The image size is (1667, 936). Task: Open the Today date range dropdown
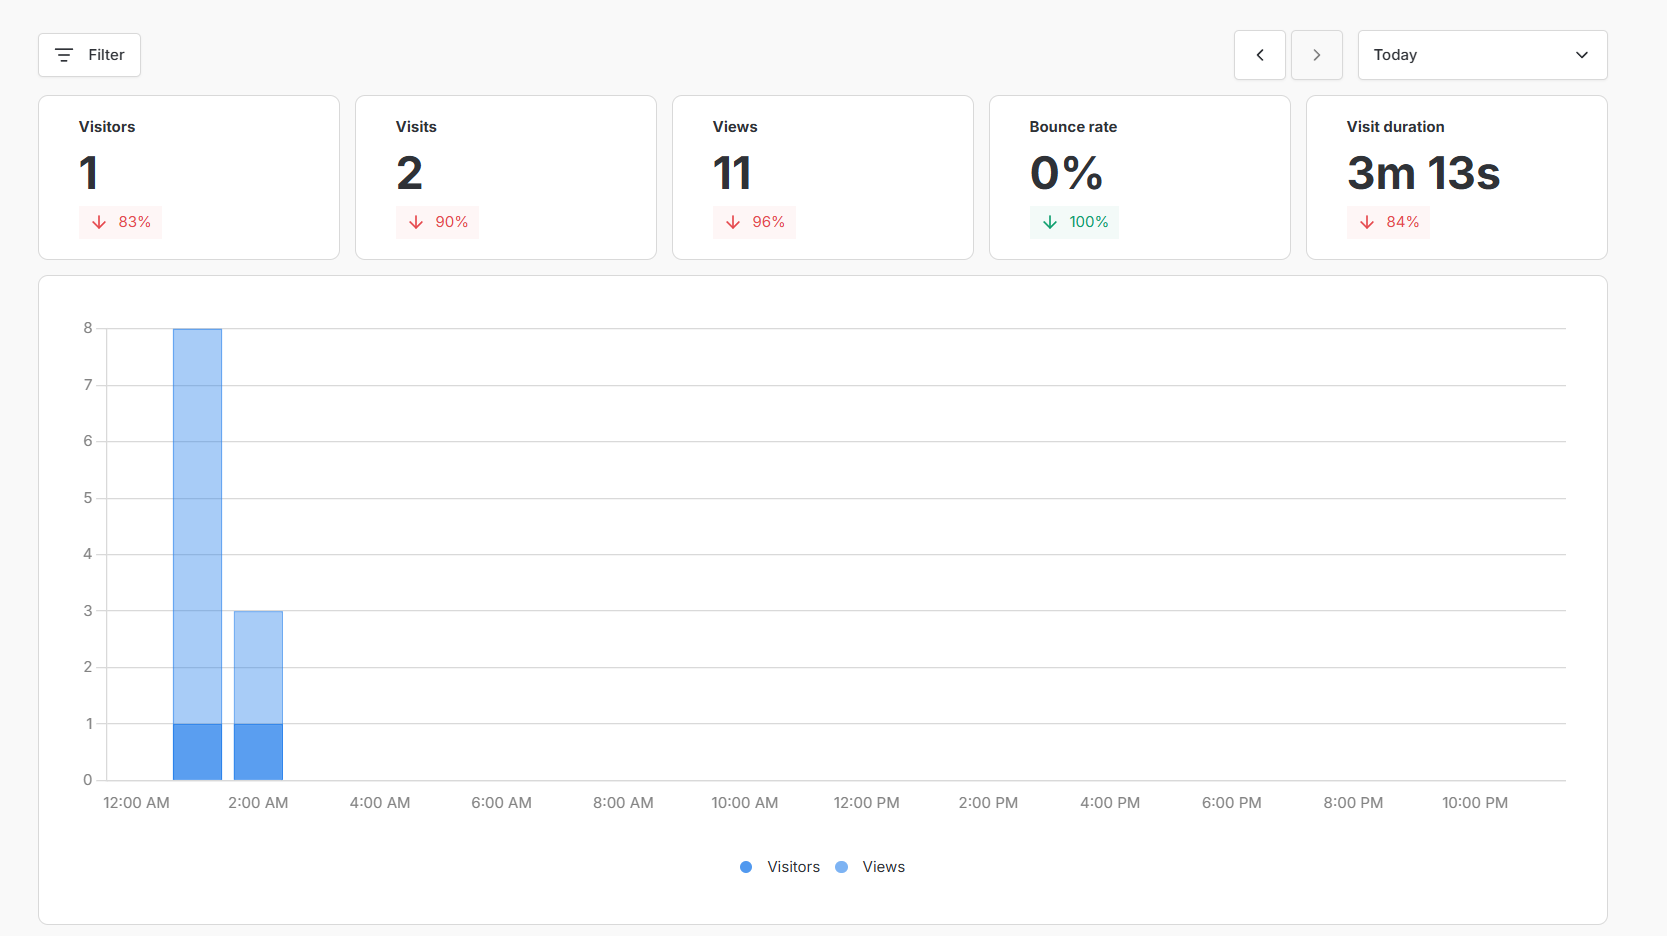click(x=1481, y=55)
